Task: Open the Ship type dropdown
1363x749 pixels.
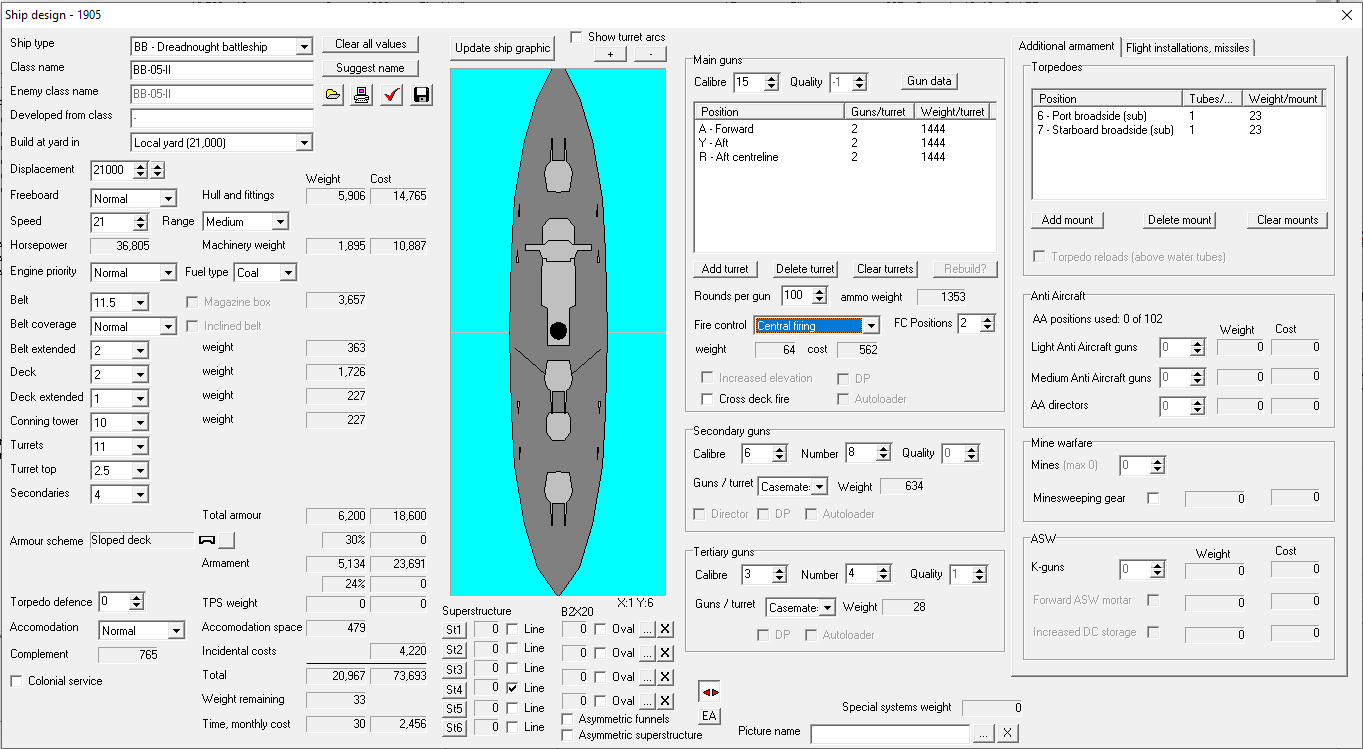Action: tap(304, 47)
